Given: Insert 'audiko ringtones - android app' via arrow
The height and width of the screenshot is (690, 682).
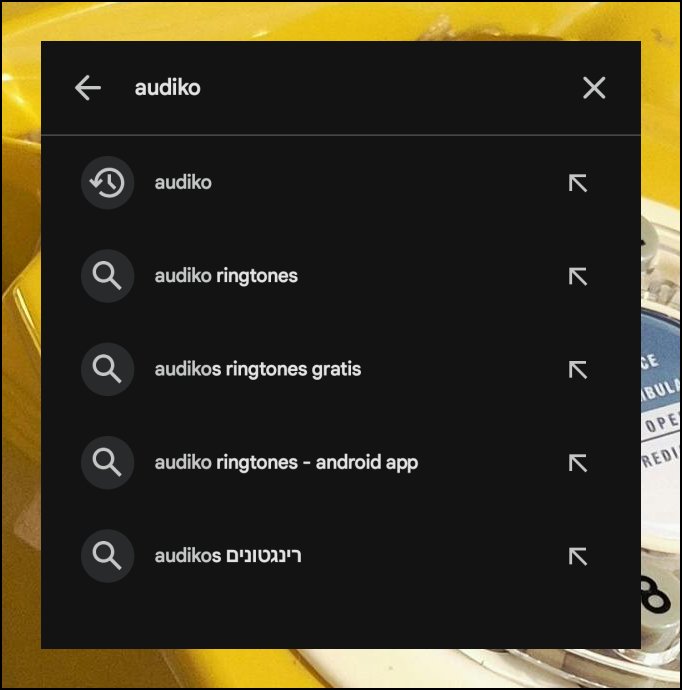Looking at the screenshot, I should click(x=578, y=463).
